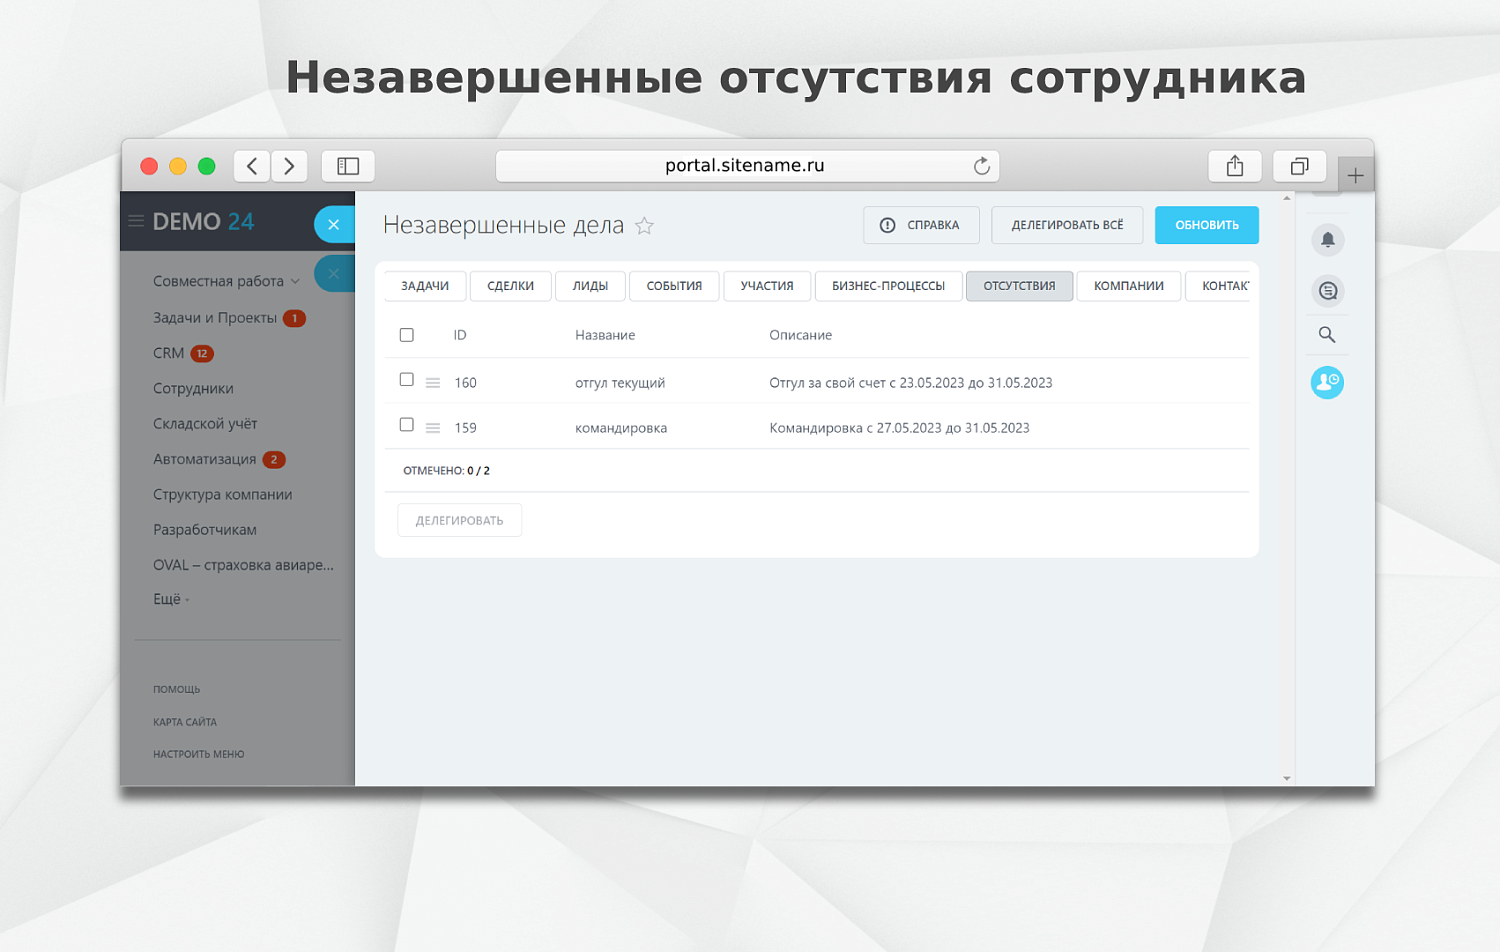Open the СДЕЛКИ tab
The height and width of the screenshot is (952, 1500).
[x=510, y=286]
